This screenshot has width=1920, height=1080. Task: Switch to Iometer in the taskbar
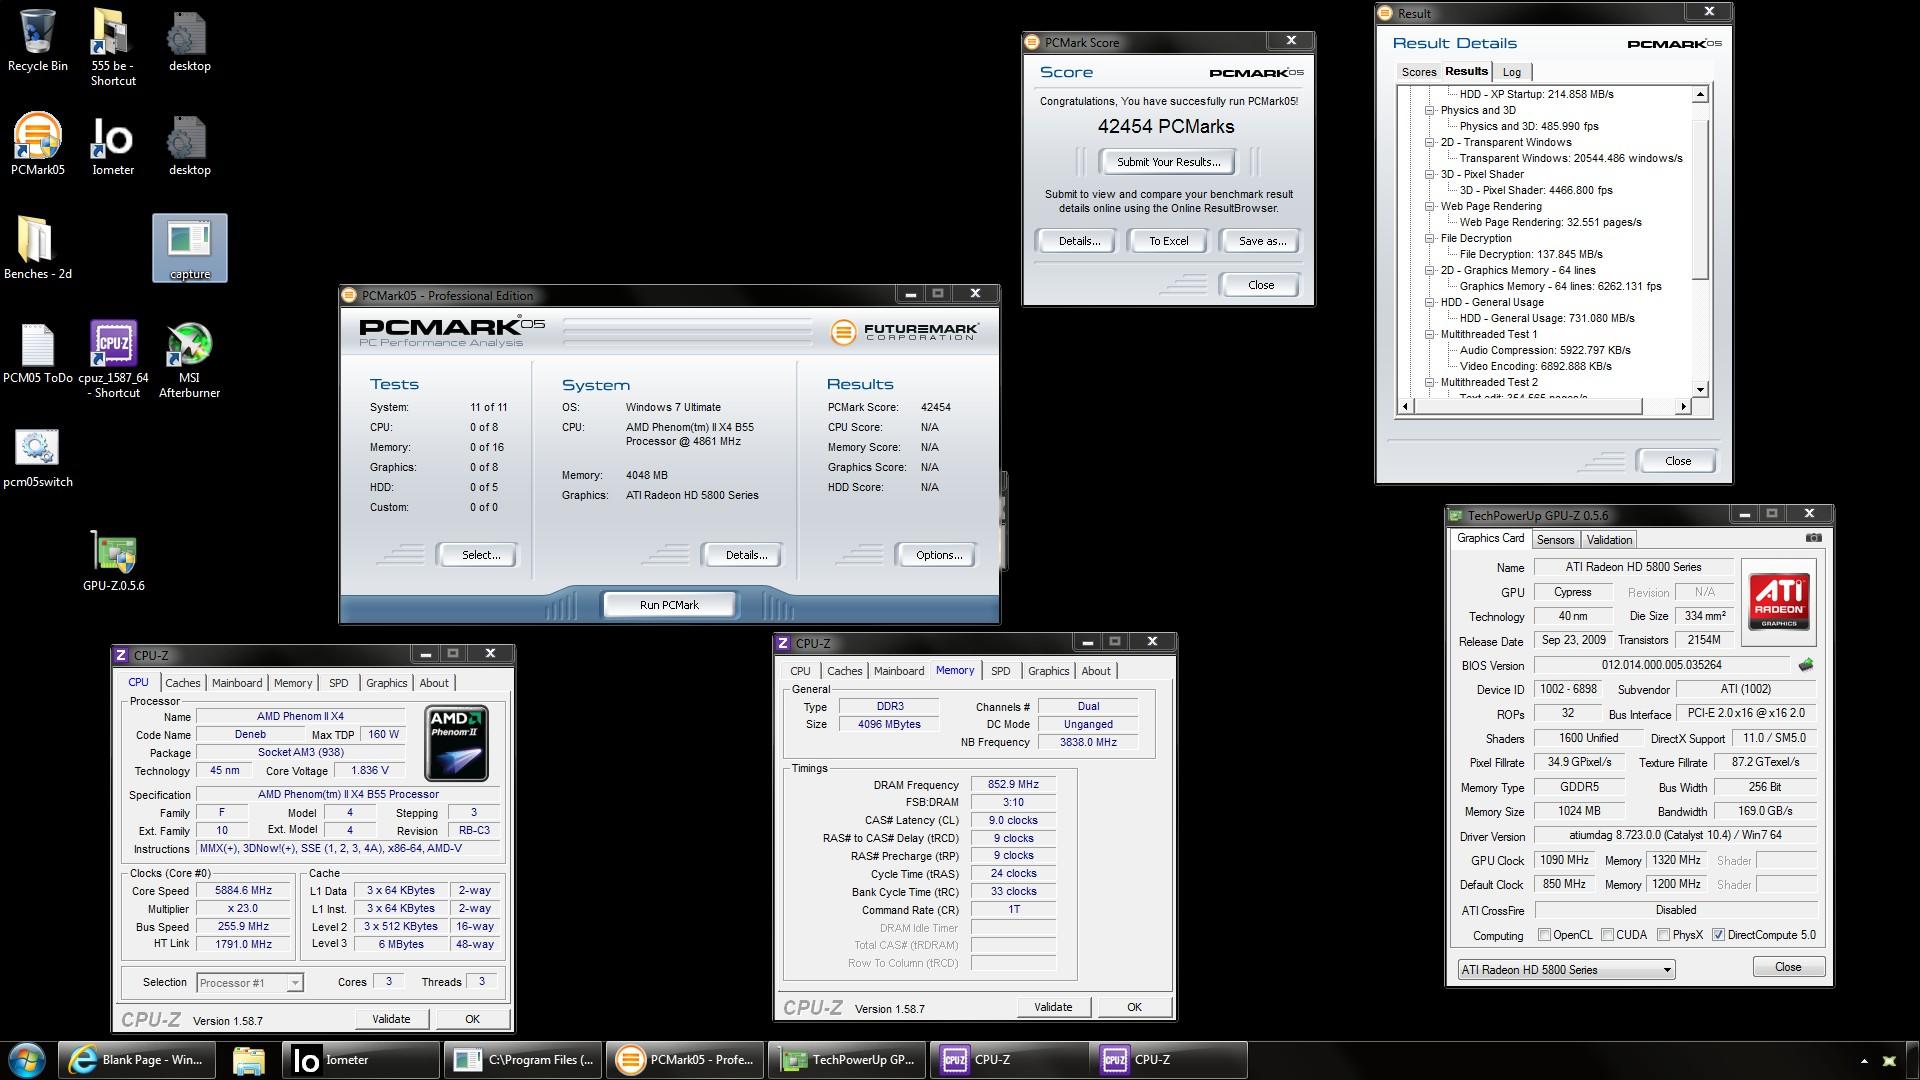pyautogui.click(x=360, y=1060)
